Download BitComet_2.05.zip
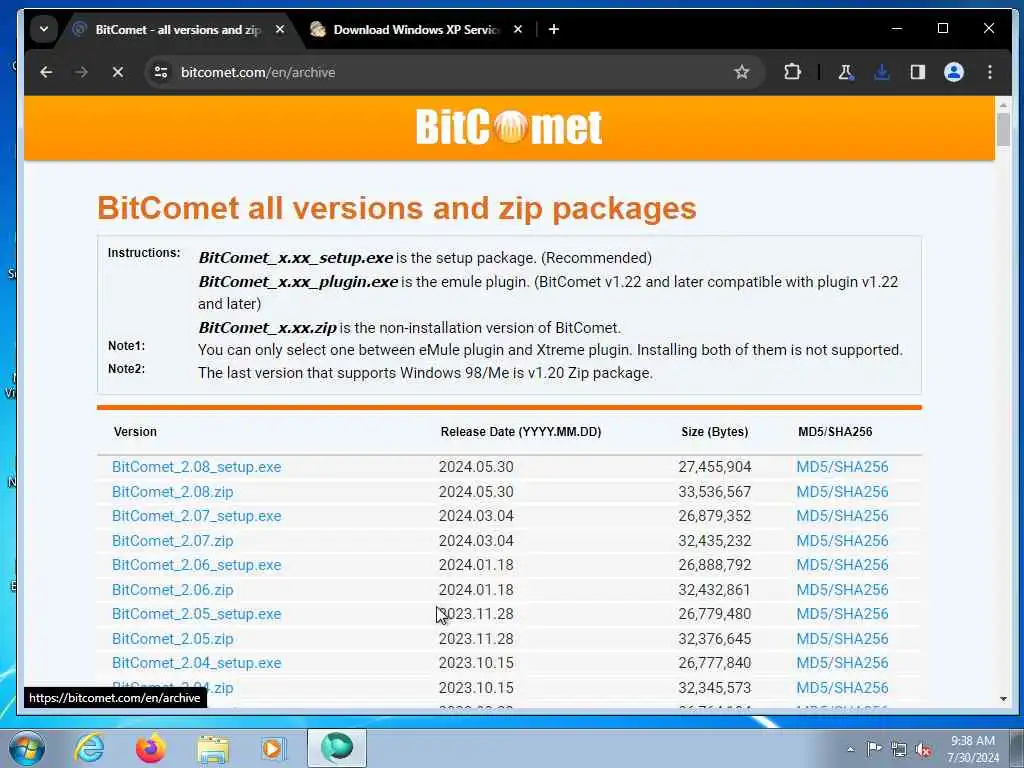This screenshot has height=768, width=1024. 172,639
